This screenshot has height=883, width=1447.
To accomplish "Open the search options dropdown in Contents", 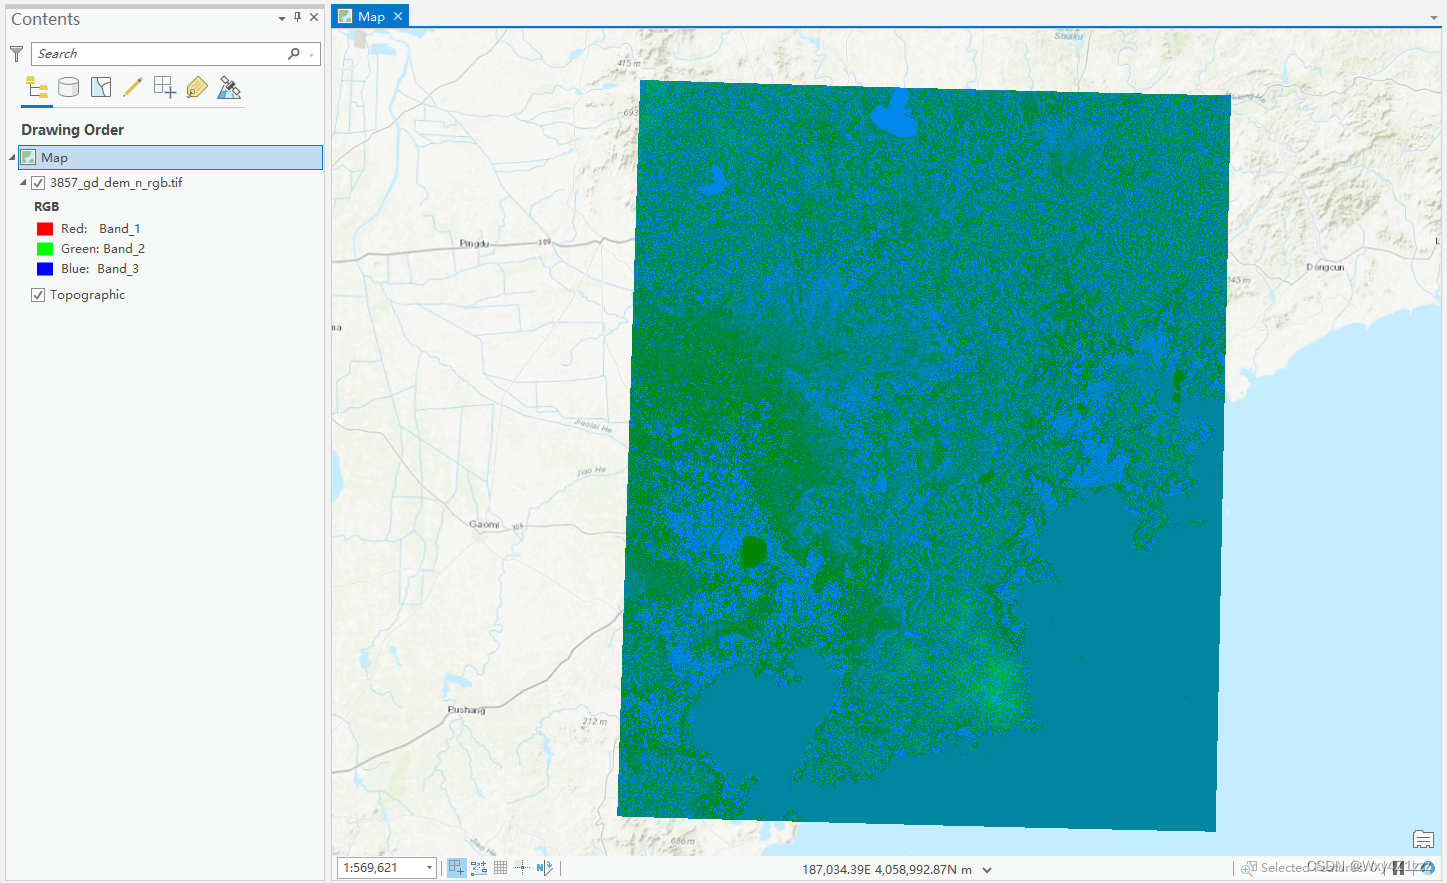I will click(x=312, y=54).
